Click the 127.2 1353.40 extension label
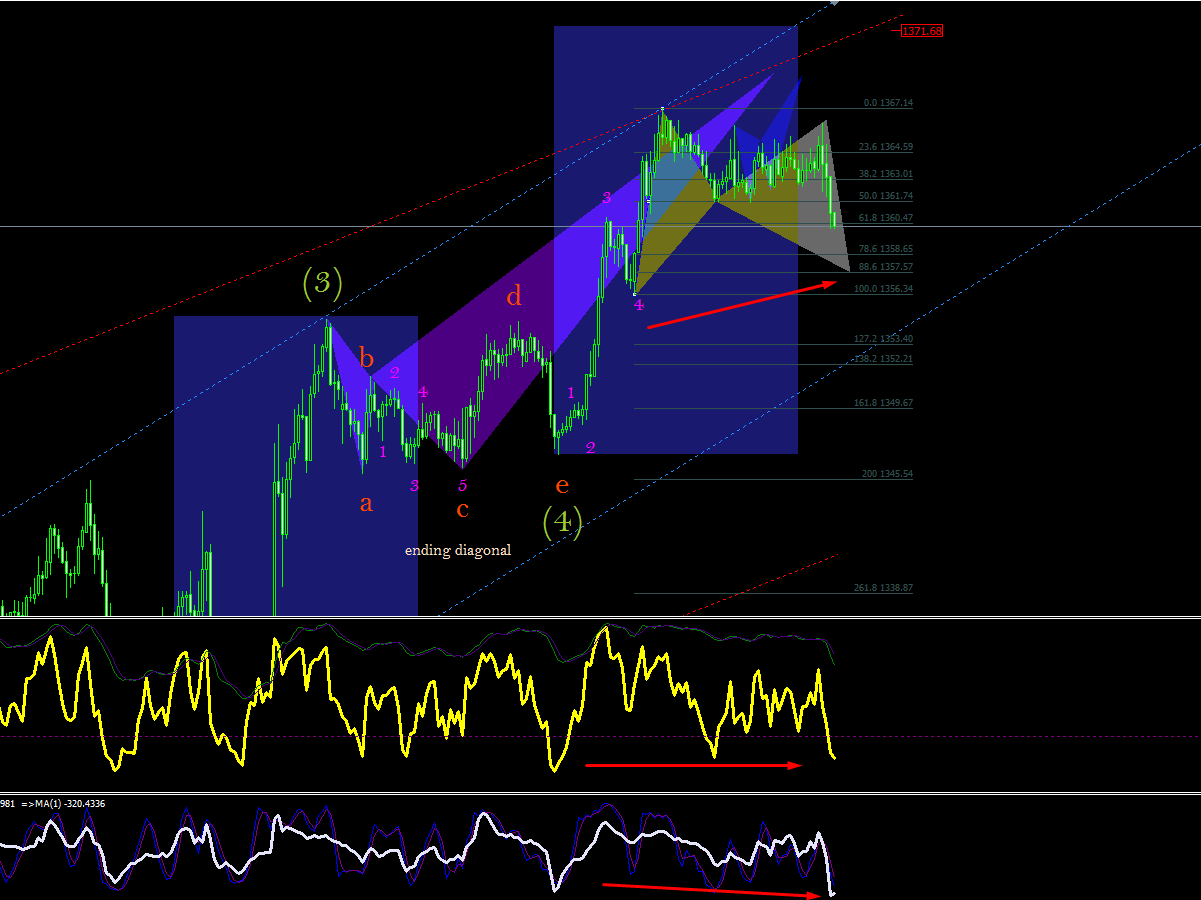1201x900 pixels. click(x=884, y=339)
